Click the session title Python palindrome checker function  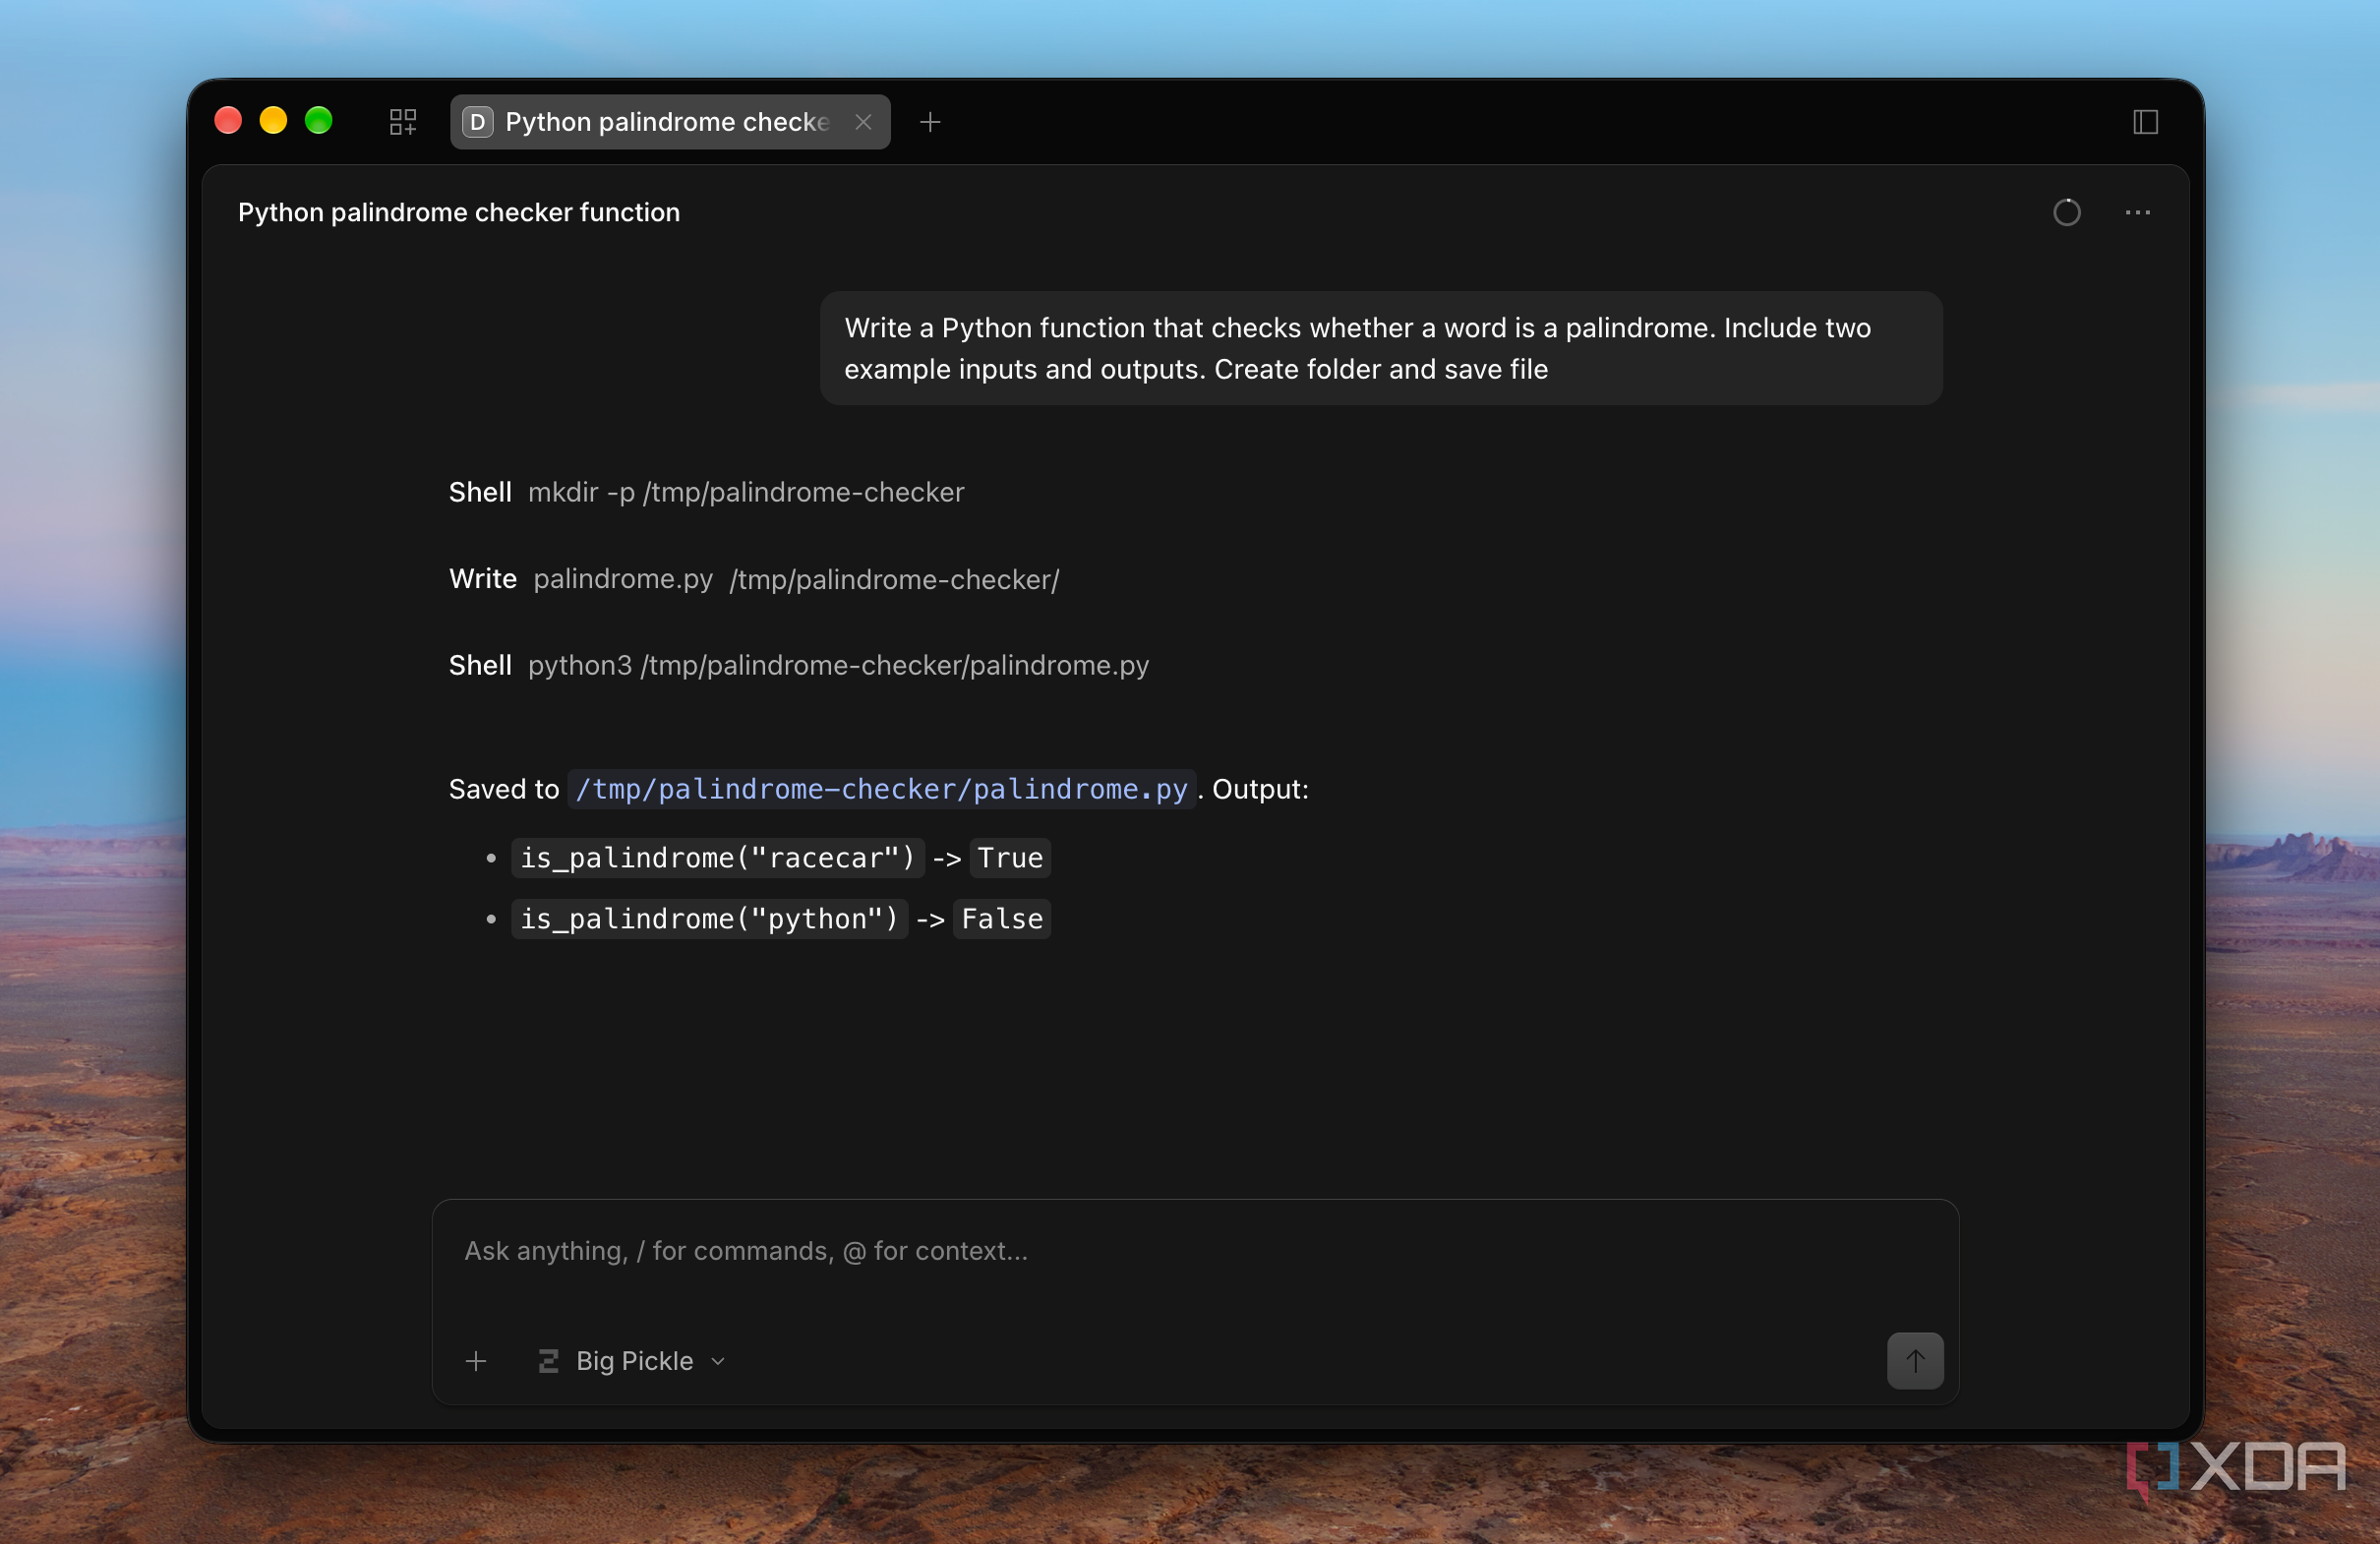click(459, 213)
